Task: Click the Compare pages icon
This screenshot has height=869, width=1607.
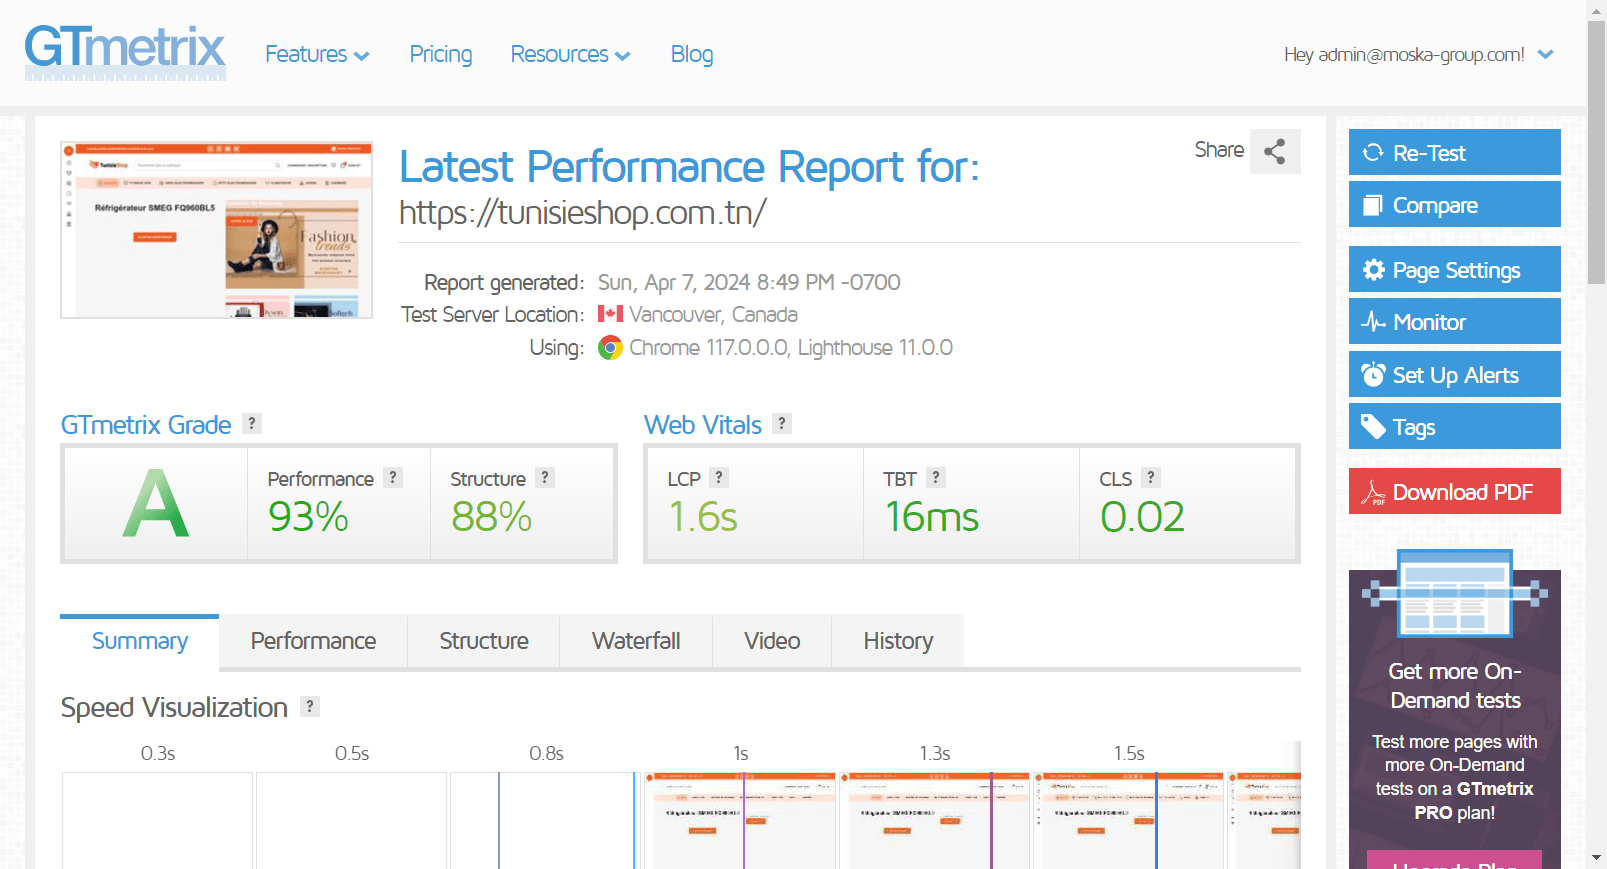Action: (1373, 205)
